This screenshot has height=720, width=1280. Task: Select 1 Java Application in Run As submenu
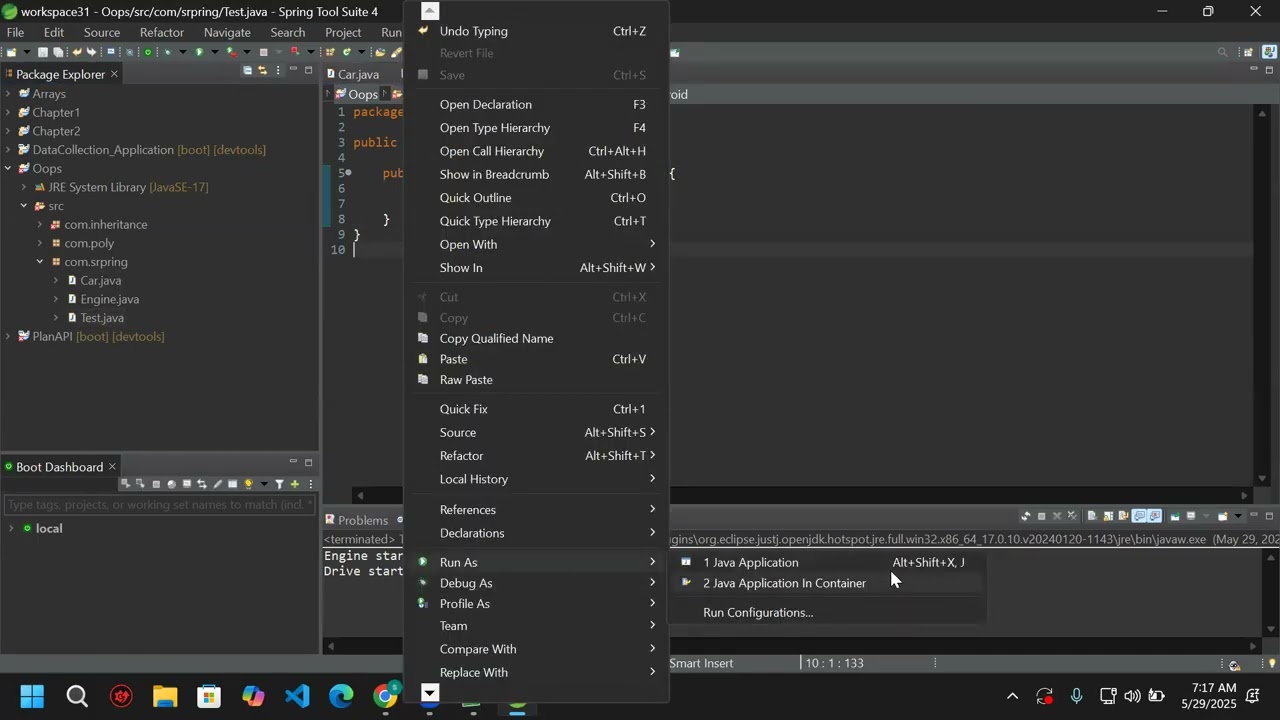pyautogui.click(x=827, y=562)
